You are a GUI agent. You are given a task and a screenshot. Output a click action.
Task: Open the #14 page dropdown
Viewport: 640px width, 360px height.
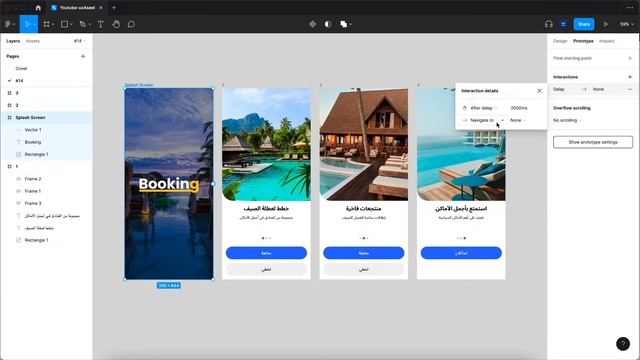click(80, 41)
